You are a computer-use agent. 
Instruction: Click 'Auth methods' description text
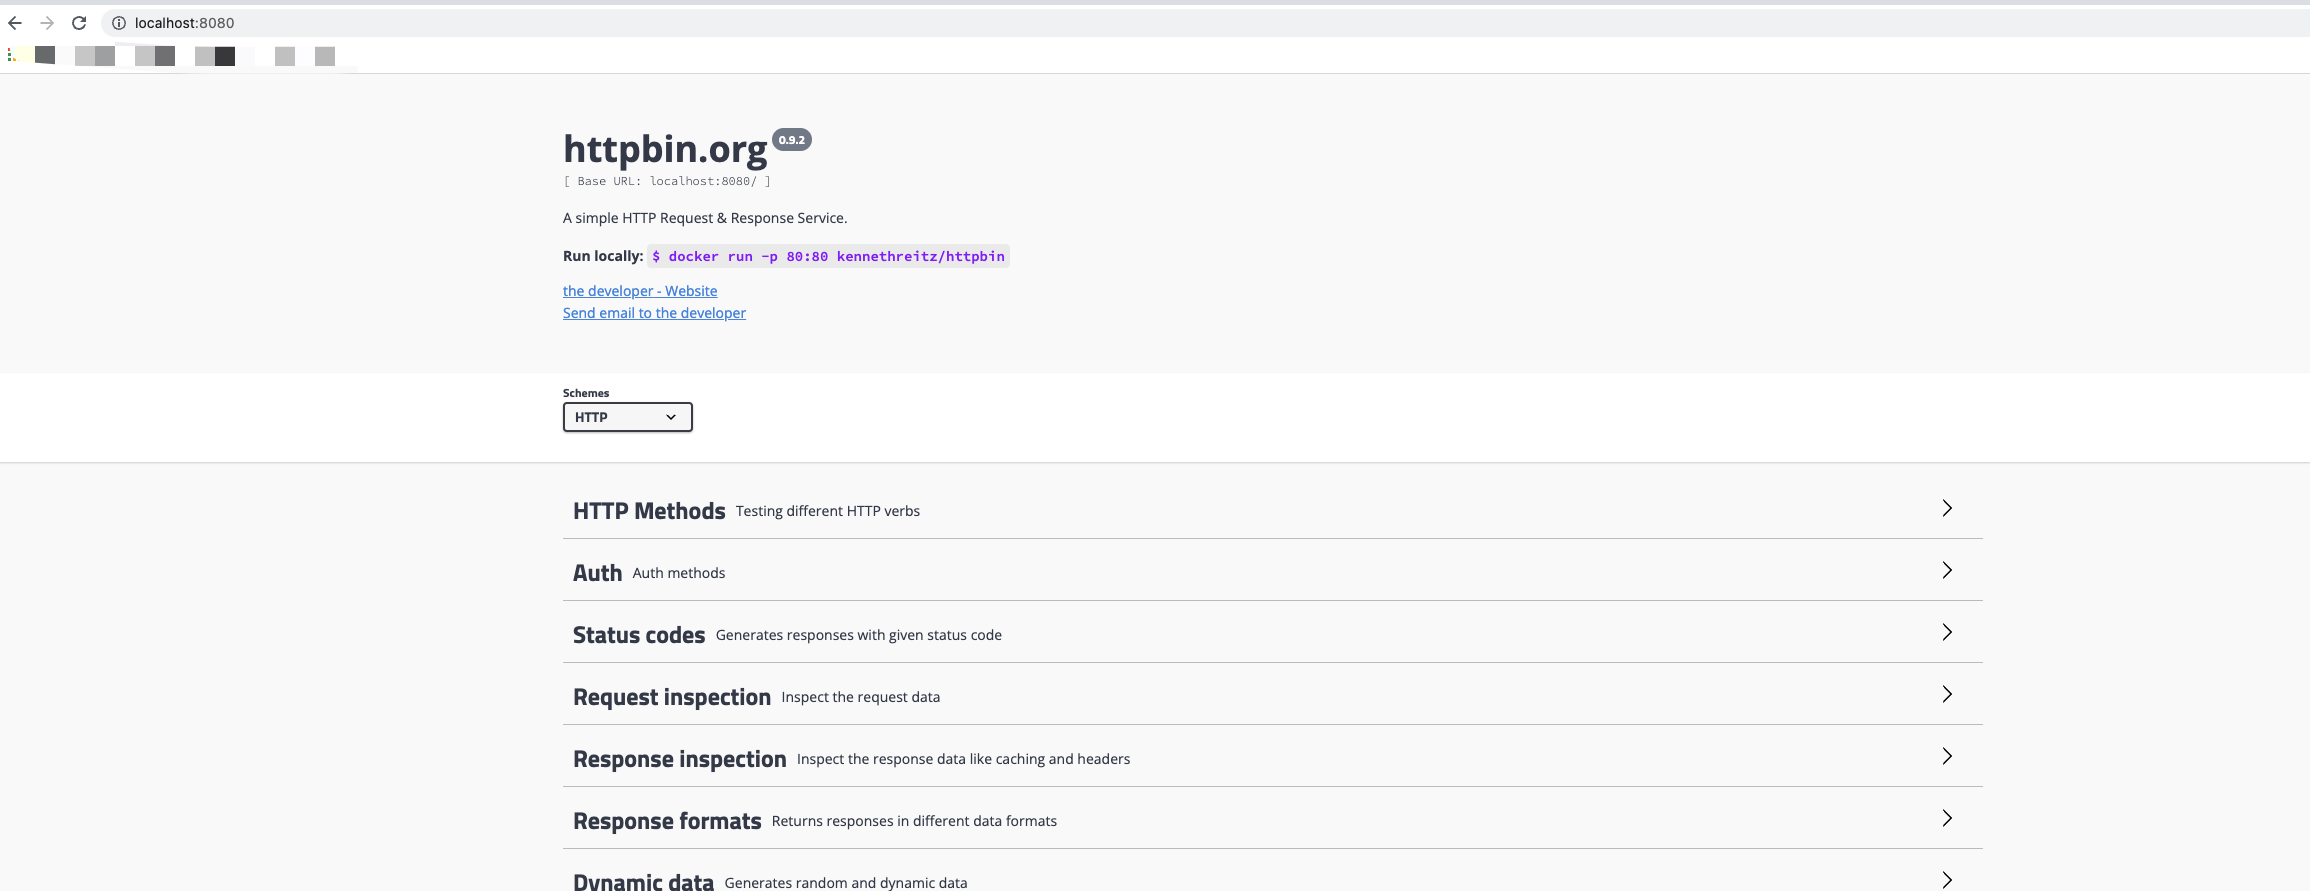[679, 573]
